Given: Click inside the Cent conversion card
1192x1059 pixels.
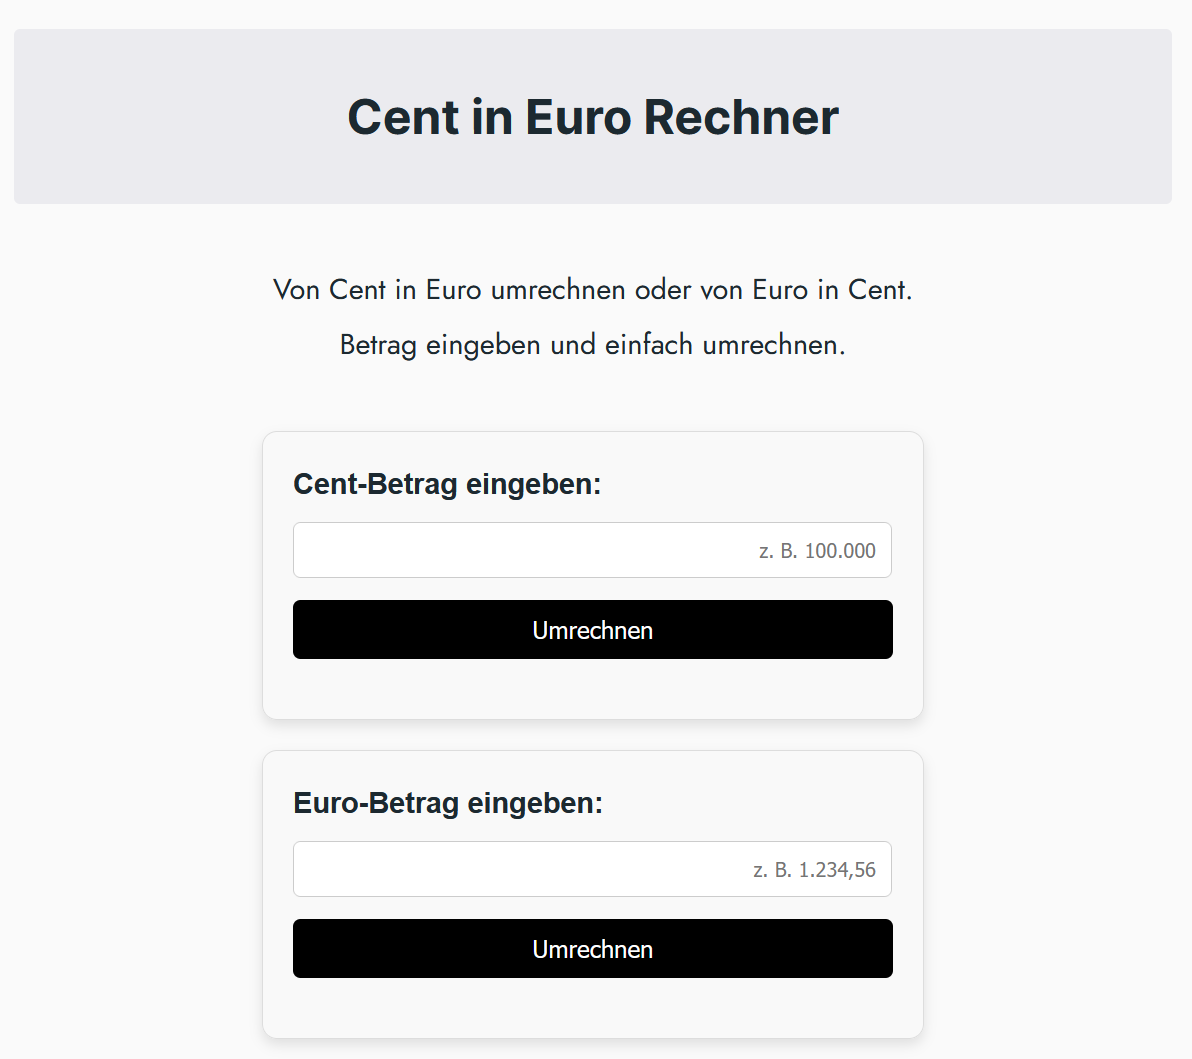Looking at the screenshot, I should 592,690.
